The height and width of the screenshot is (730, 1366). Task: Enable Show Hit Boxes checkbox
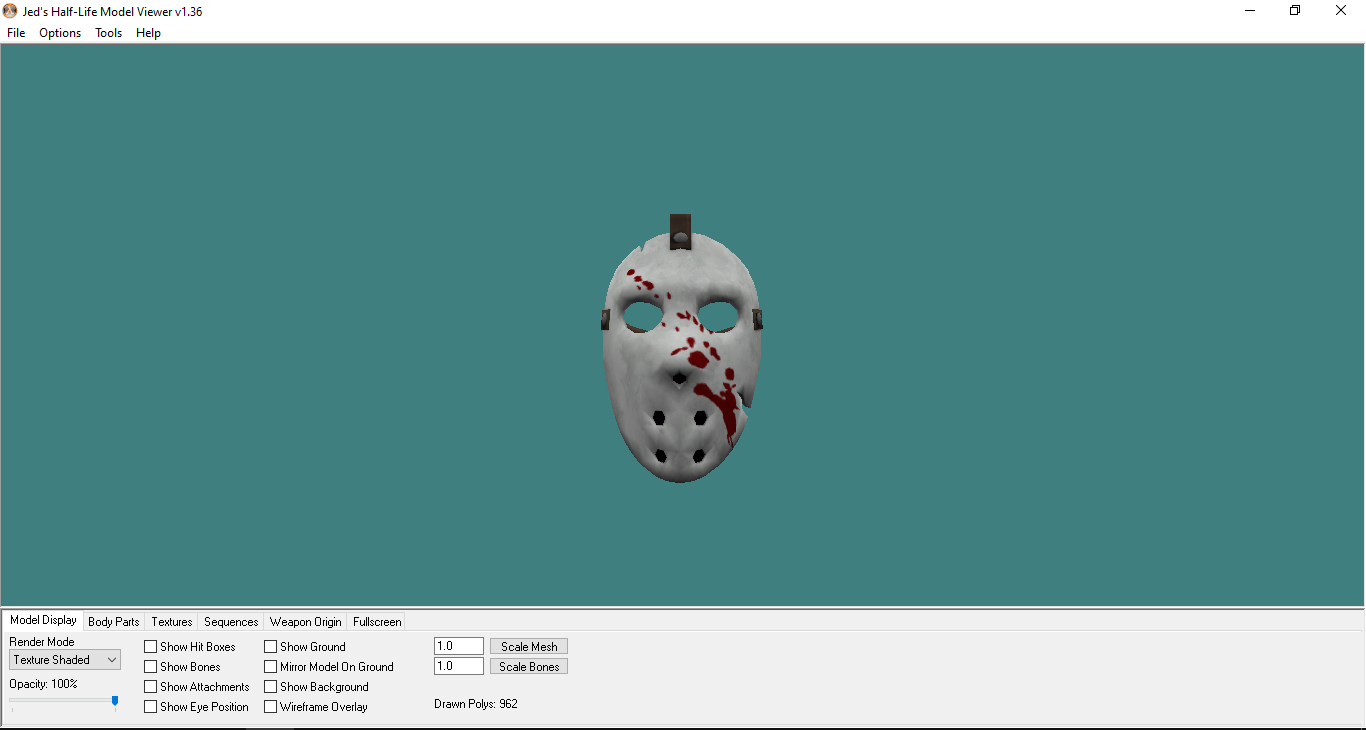coord(151,647)
